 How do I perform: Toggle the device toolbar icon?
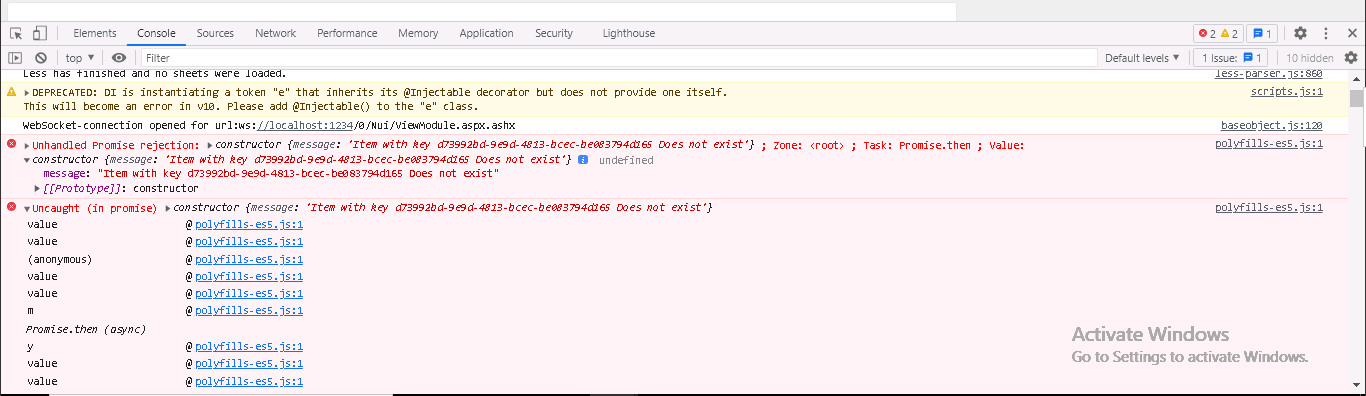(x=40, y=33)
